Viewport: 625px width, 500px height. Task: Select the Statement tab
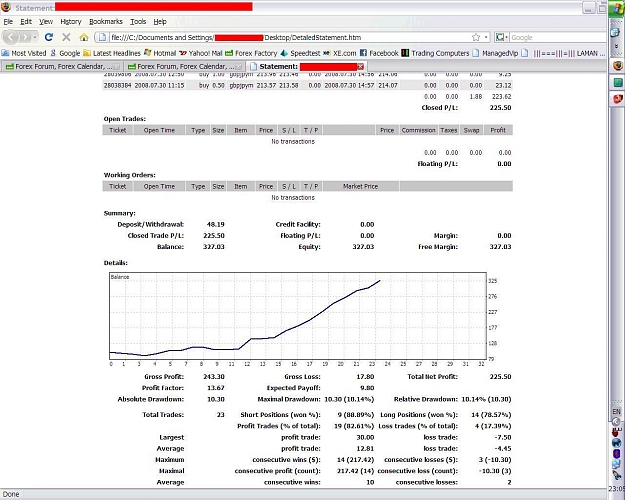tap(306, 67)
